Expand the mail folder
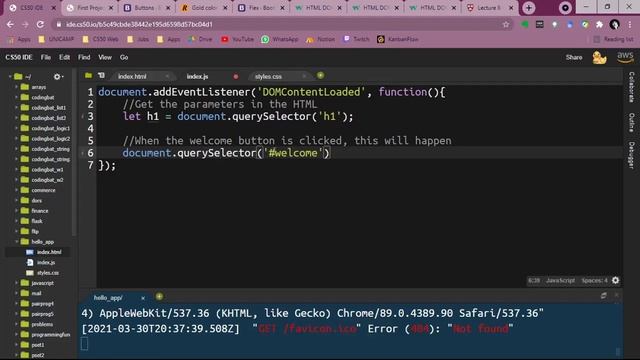 pos(17,293)
